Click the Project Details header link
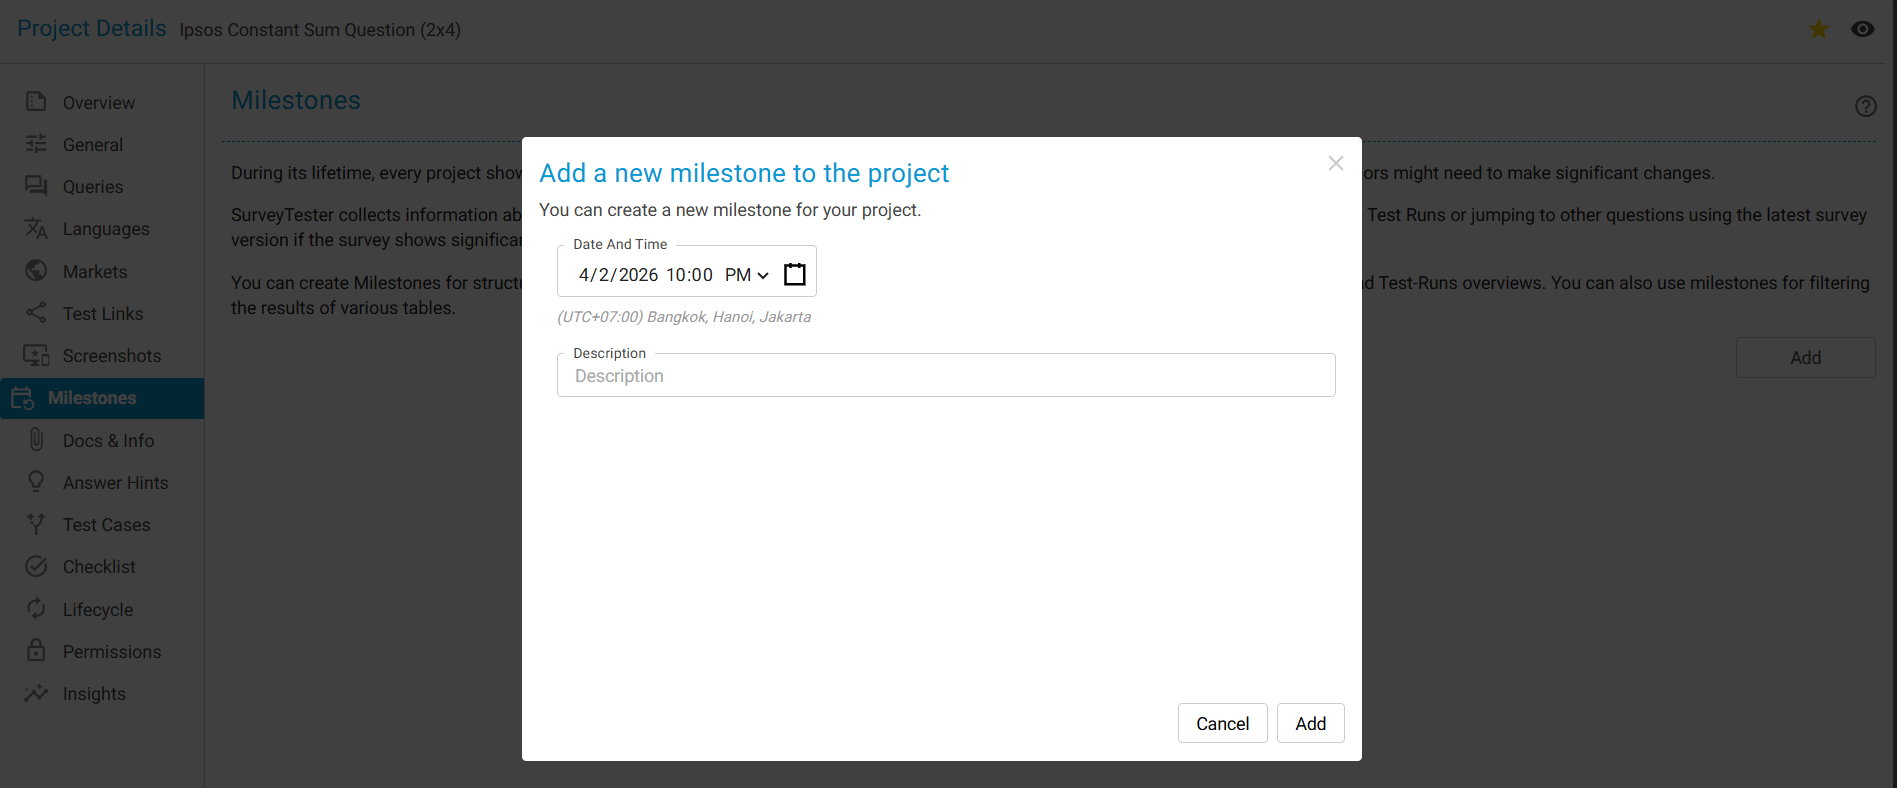Image resolution: width=1897 pixels, height=788 pixels. click(92, 28)
